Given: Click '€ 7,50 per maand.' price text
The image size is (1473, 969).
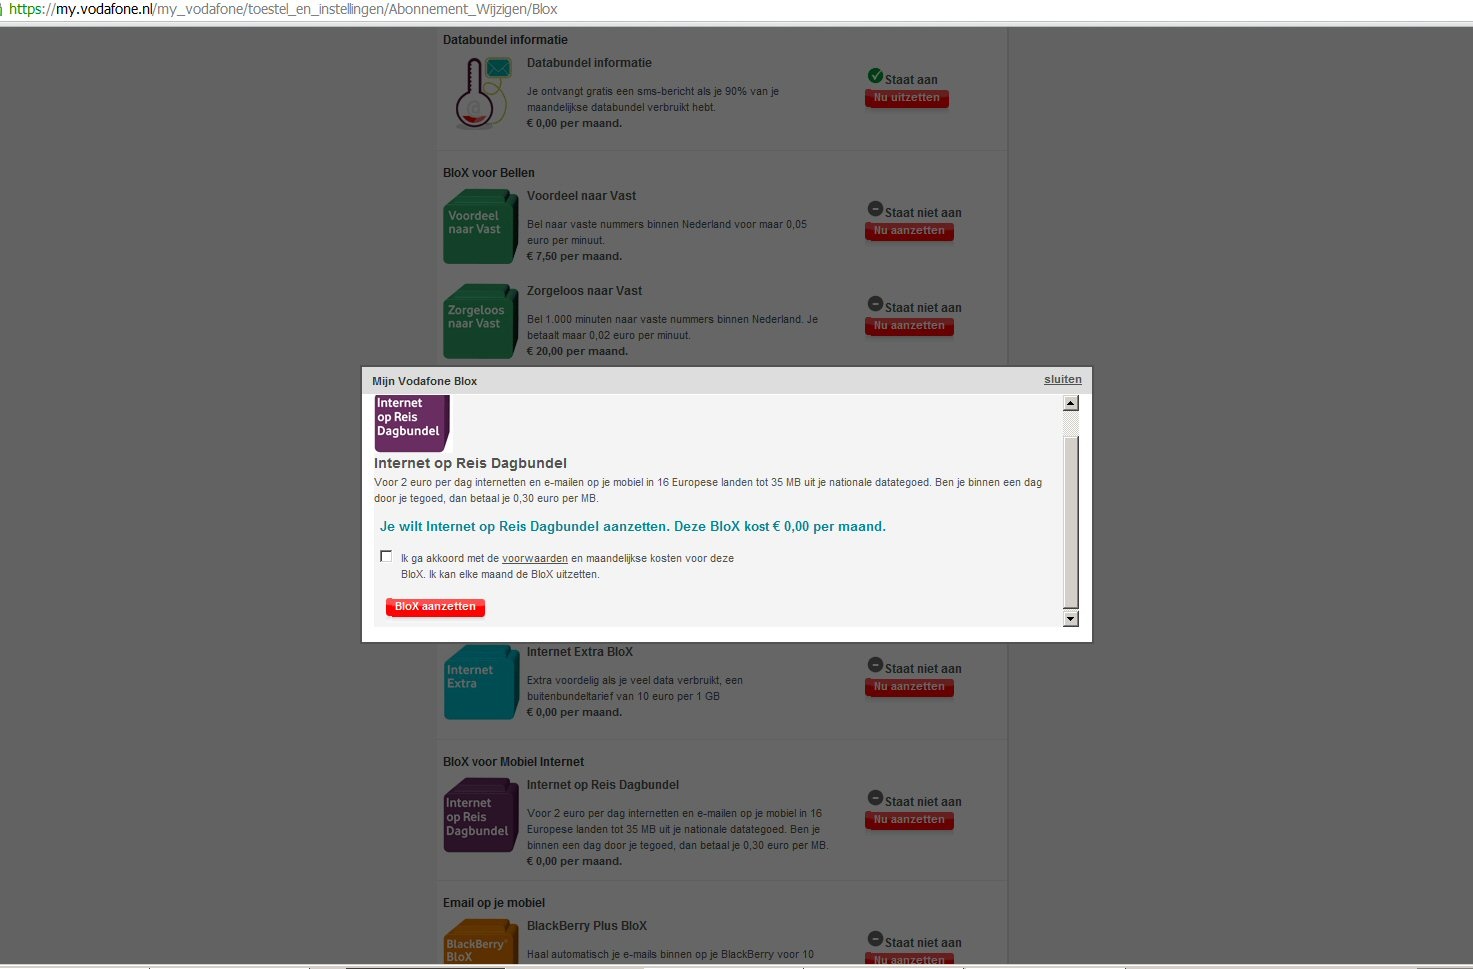Looking at the screenshot, I should tap(574, 257).
